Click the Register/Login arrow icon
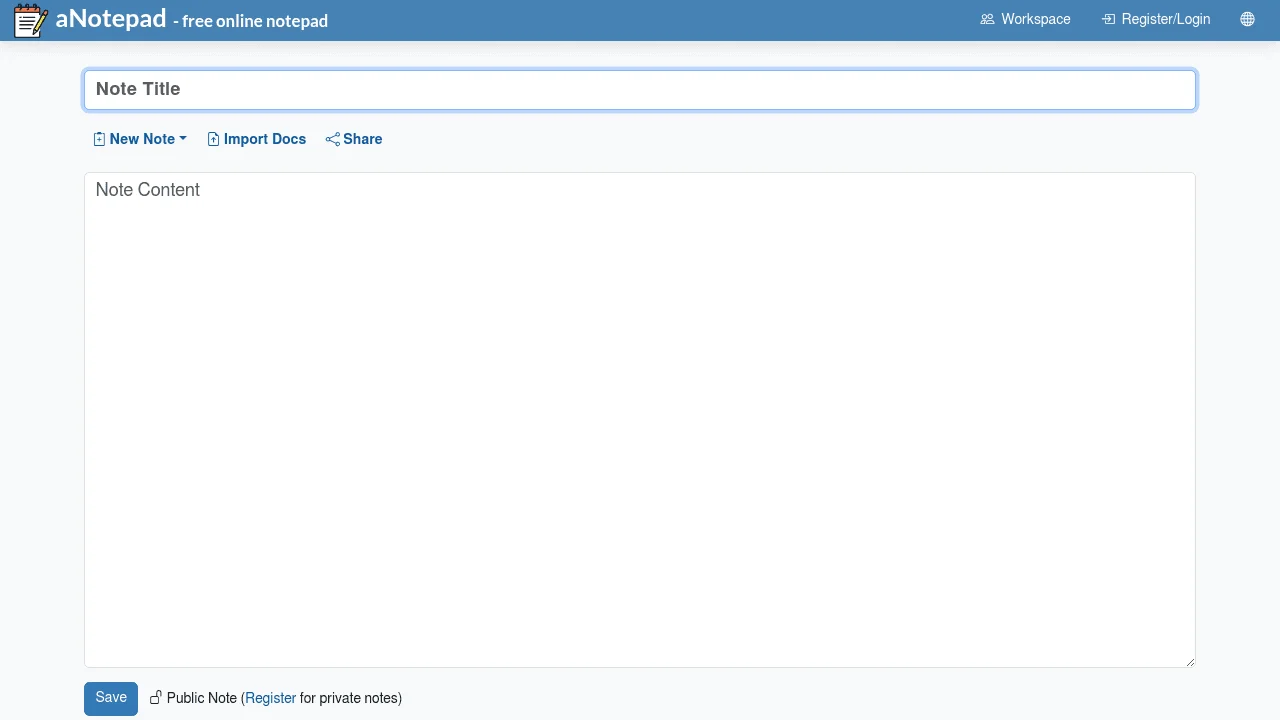This screenshot has height=720, width=1280. [1108, 19]
